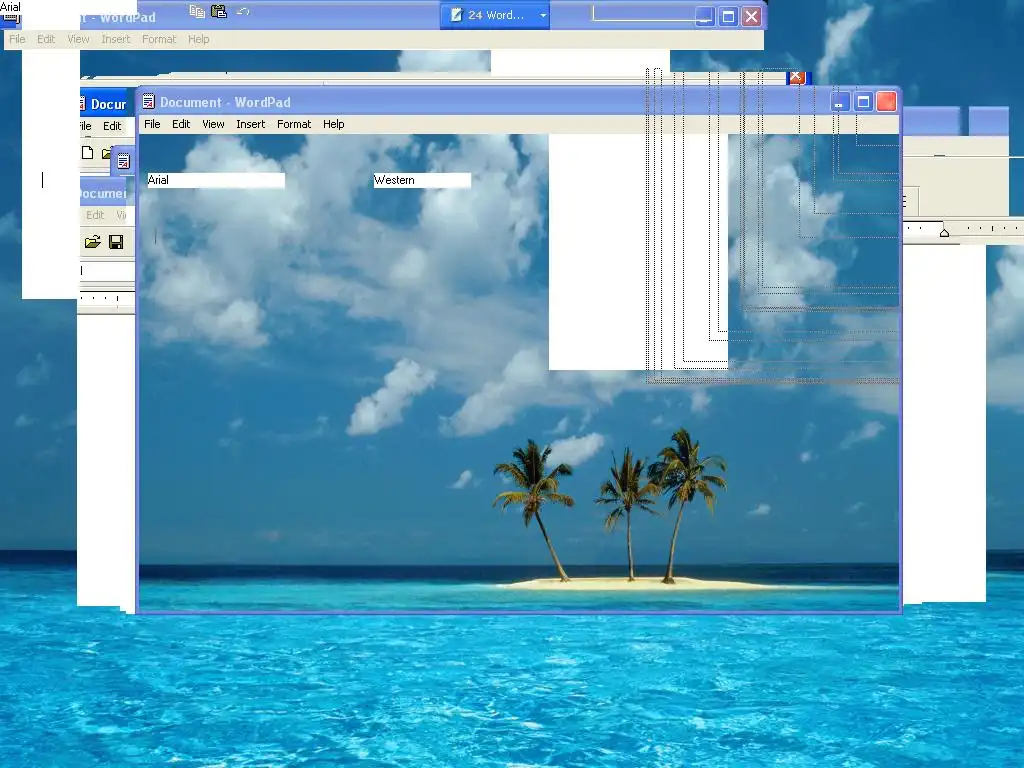The height and width of the screenshot is (768, 1024).
Task: Close the front Document - WordPad window
Action: [887, 102]
